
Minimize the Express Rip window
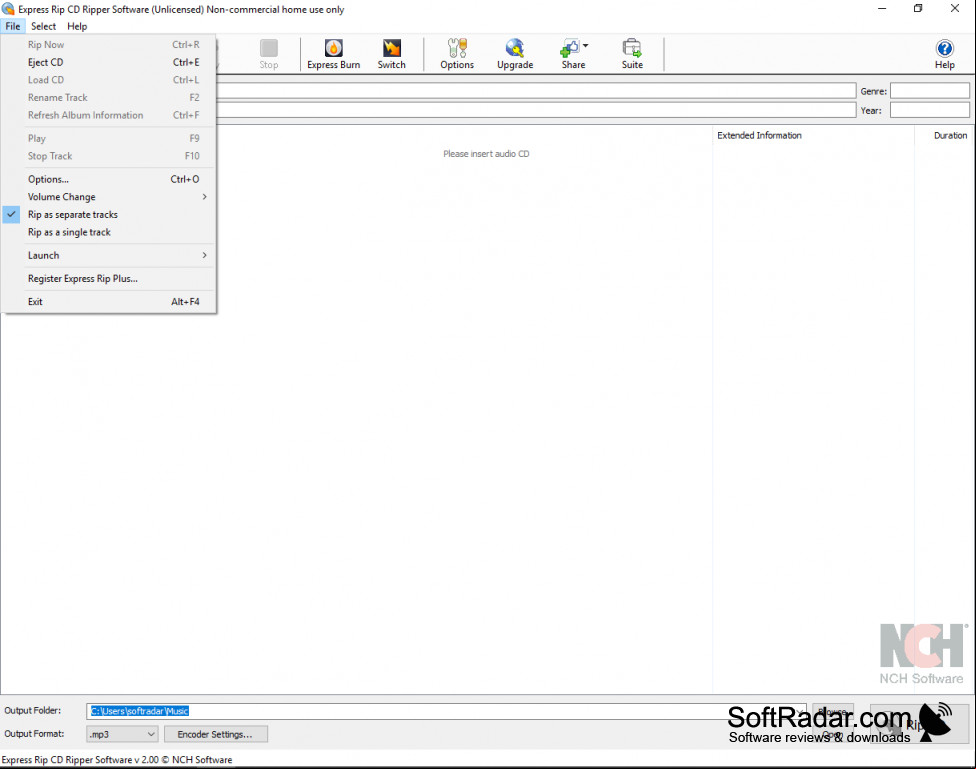click(882, 9)
